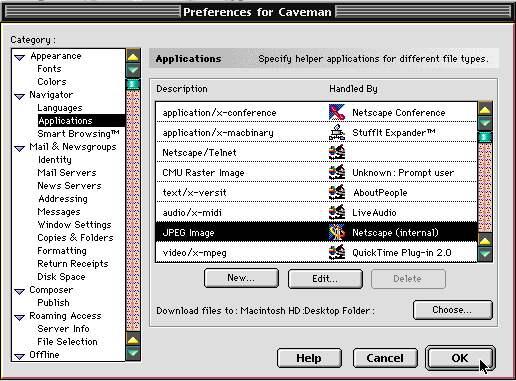Click the QuickTime Plug-in 2.0 icon
This screenshot has width=516, height=381.
pyautogui.click(x=337, y=252)
